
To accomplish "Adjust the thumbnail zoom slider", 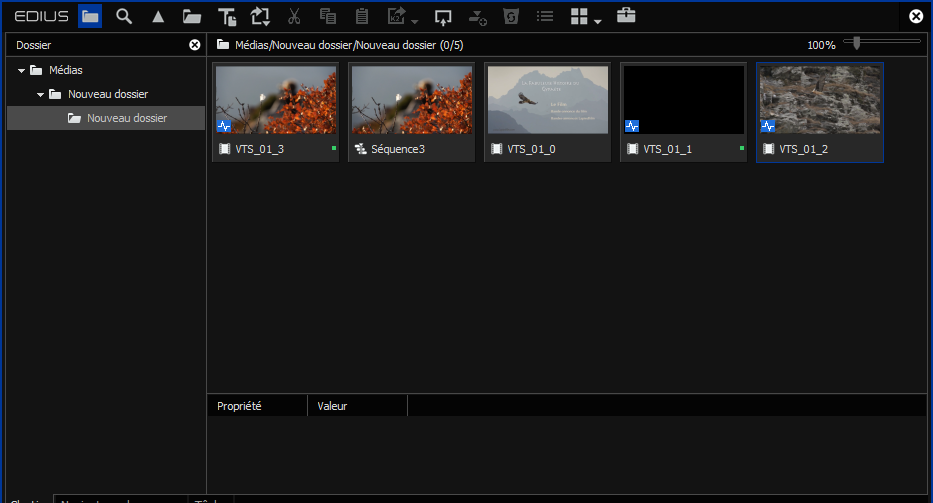I will 857,42.
